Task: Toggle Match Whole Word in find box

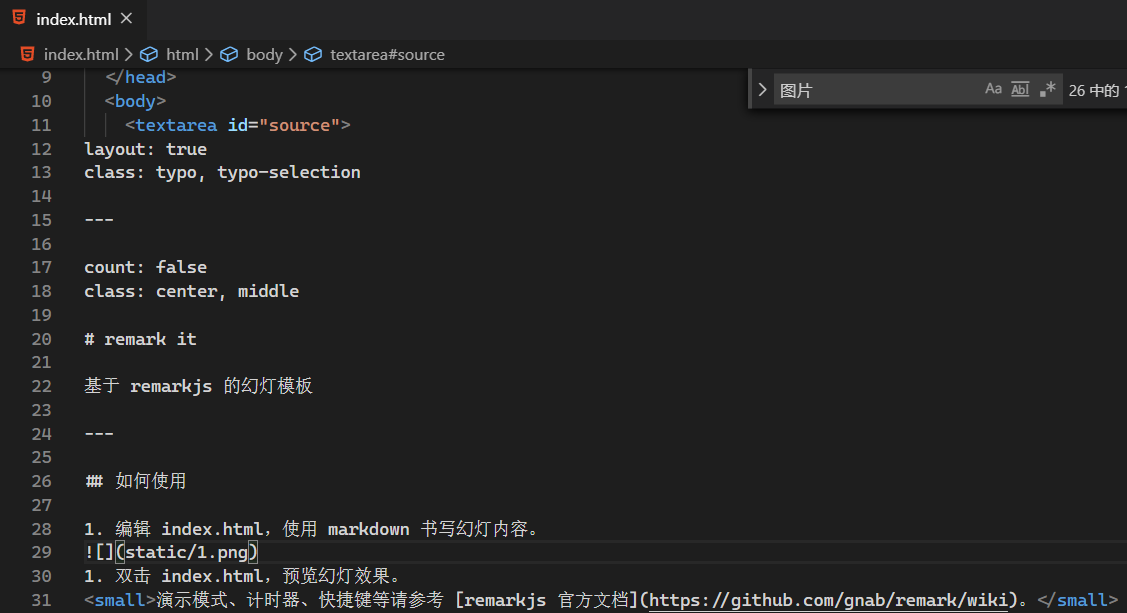Action: tap(1020, 89)
